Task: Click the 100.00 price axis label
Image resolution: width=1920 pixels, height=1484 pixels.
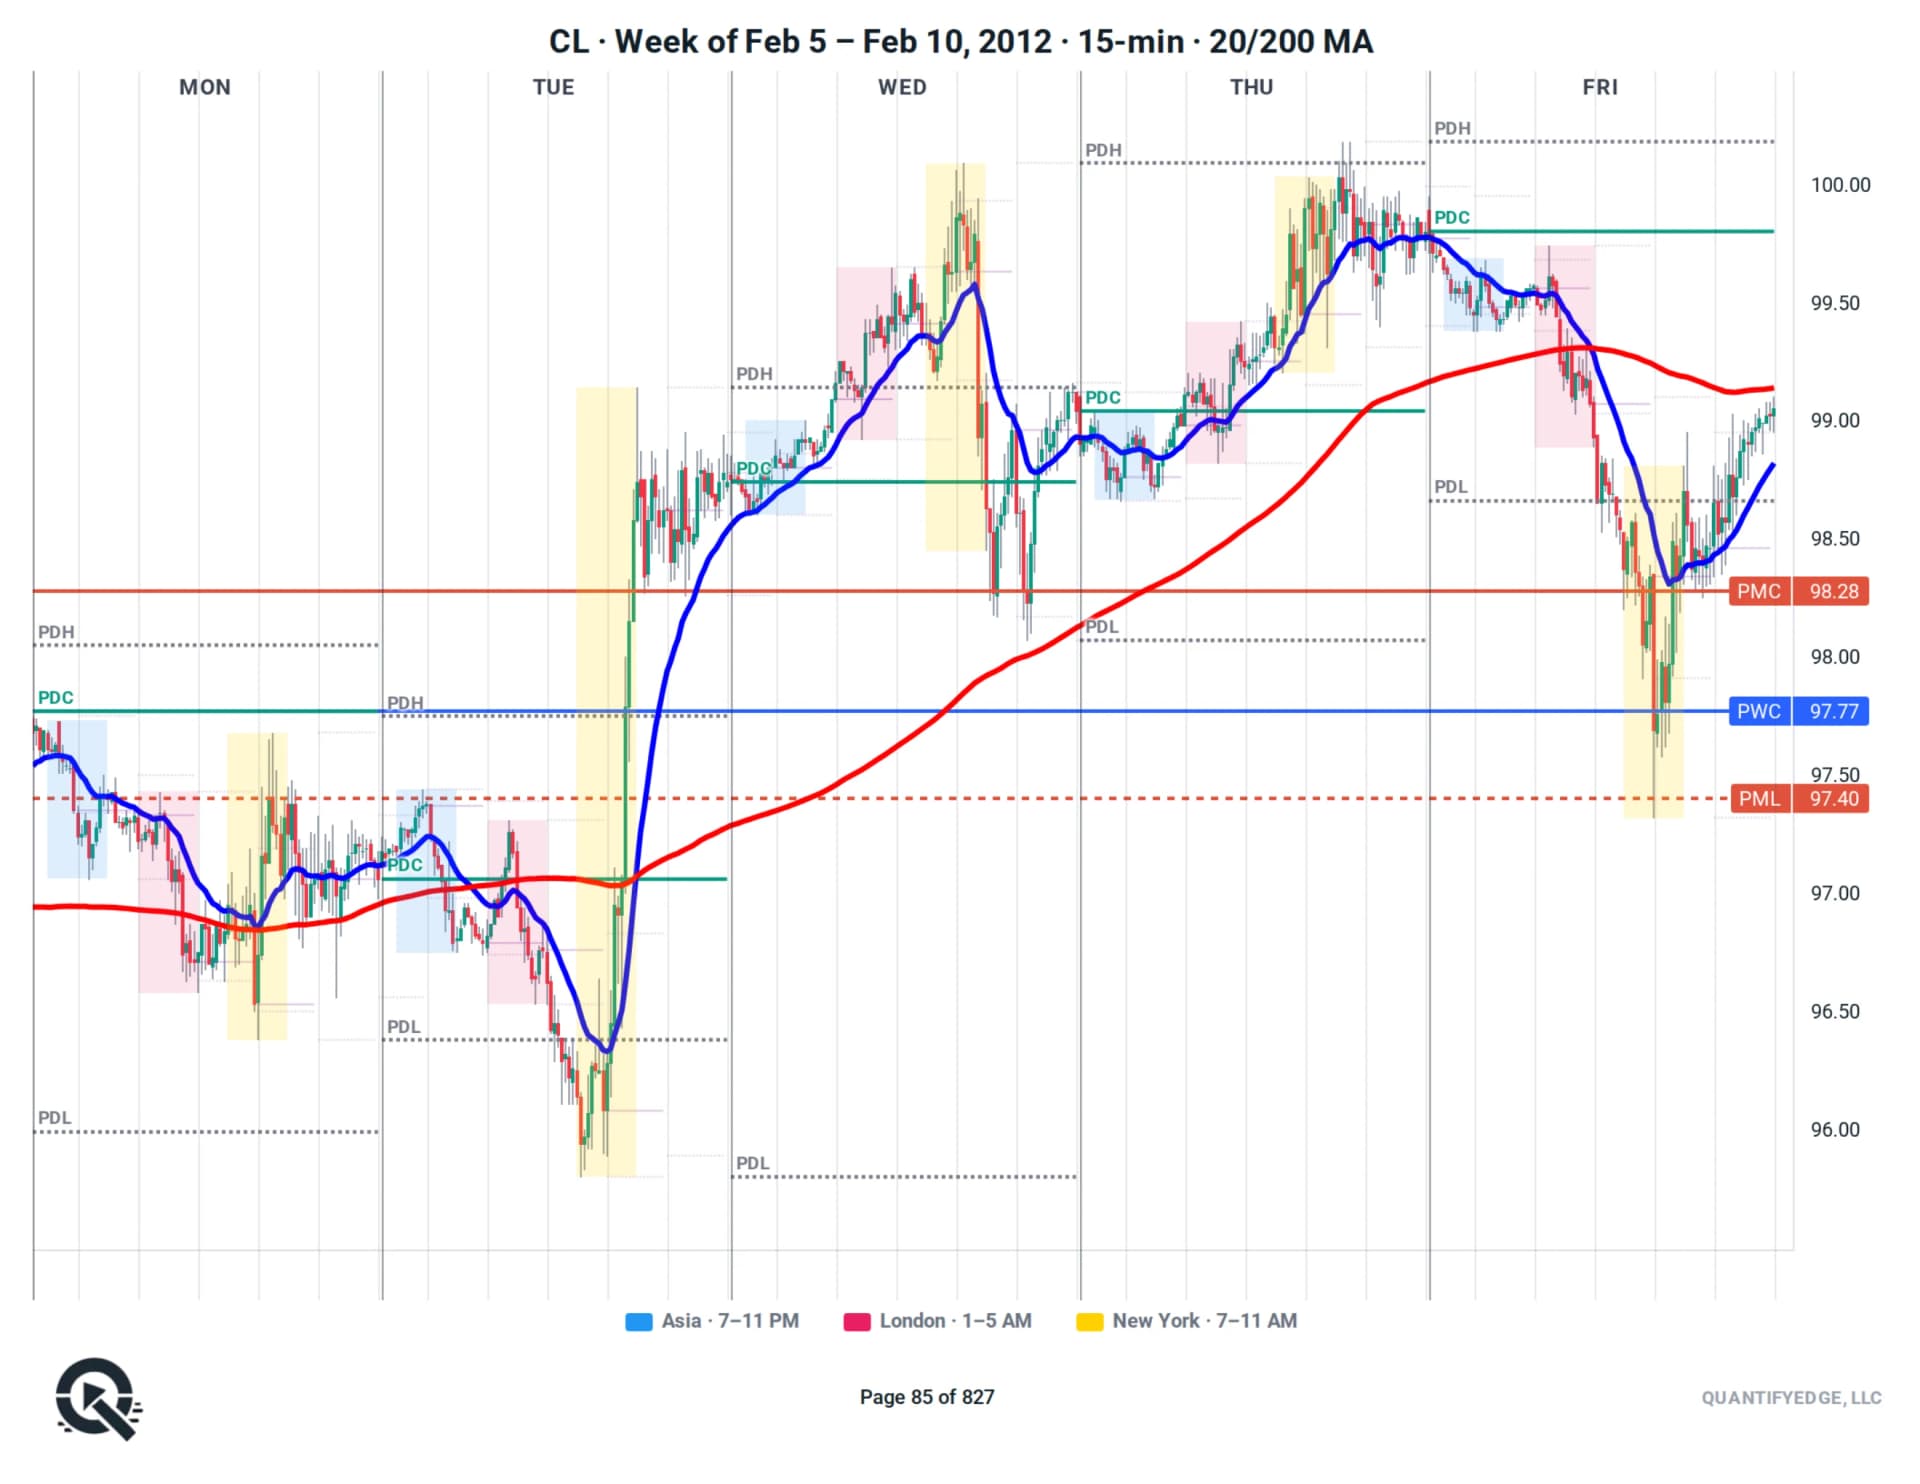Action: (1840, 185)
